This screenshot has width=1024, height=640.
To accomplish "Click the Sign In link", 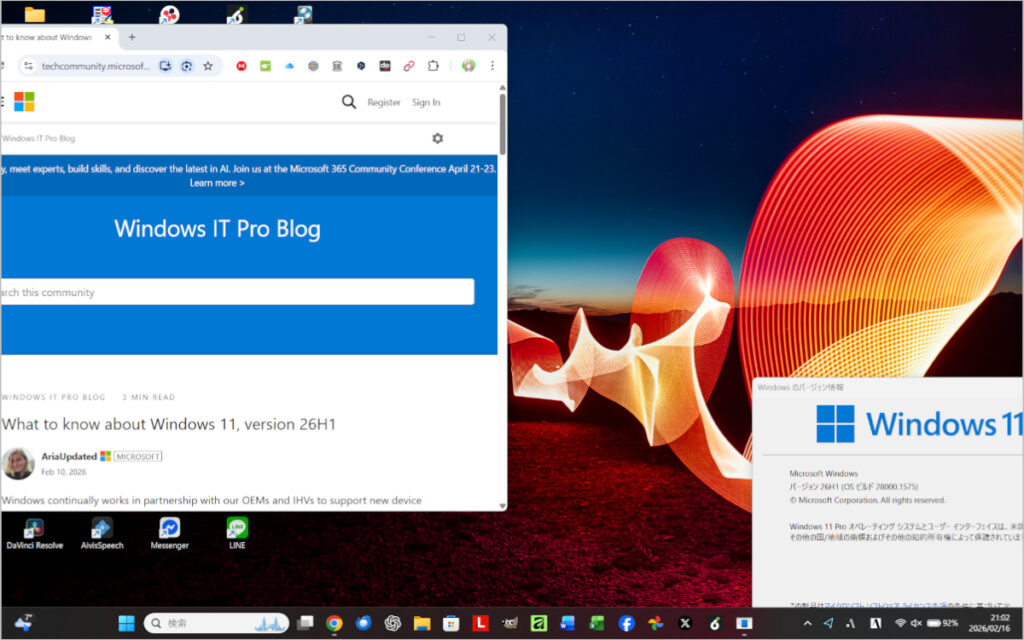I will pos(426,102).
